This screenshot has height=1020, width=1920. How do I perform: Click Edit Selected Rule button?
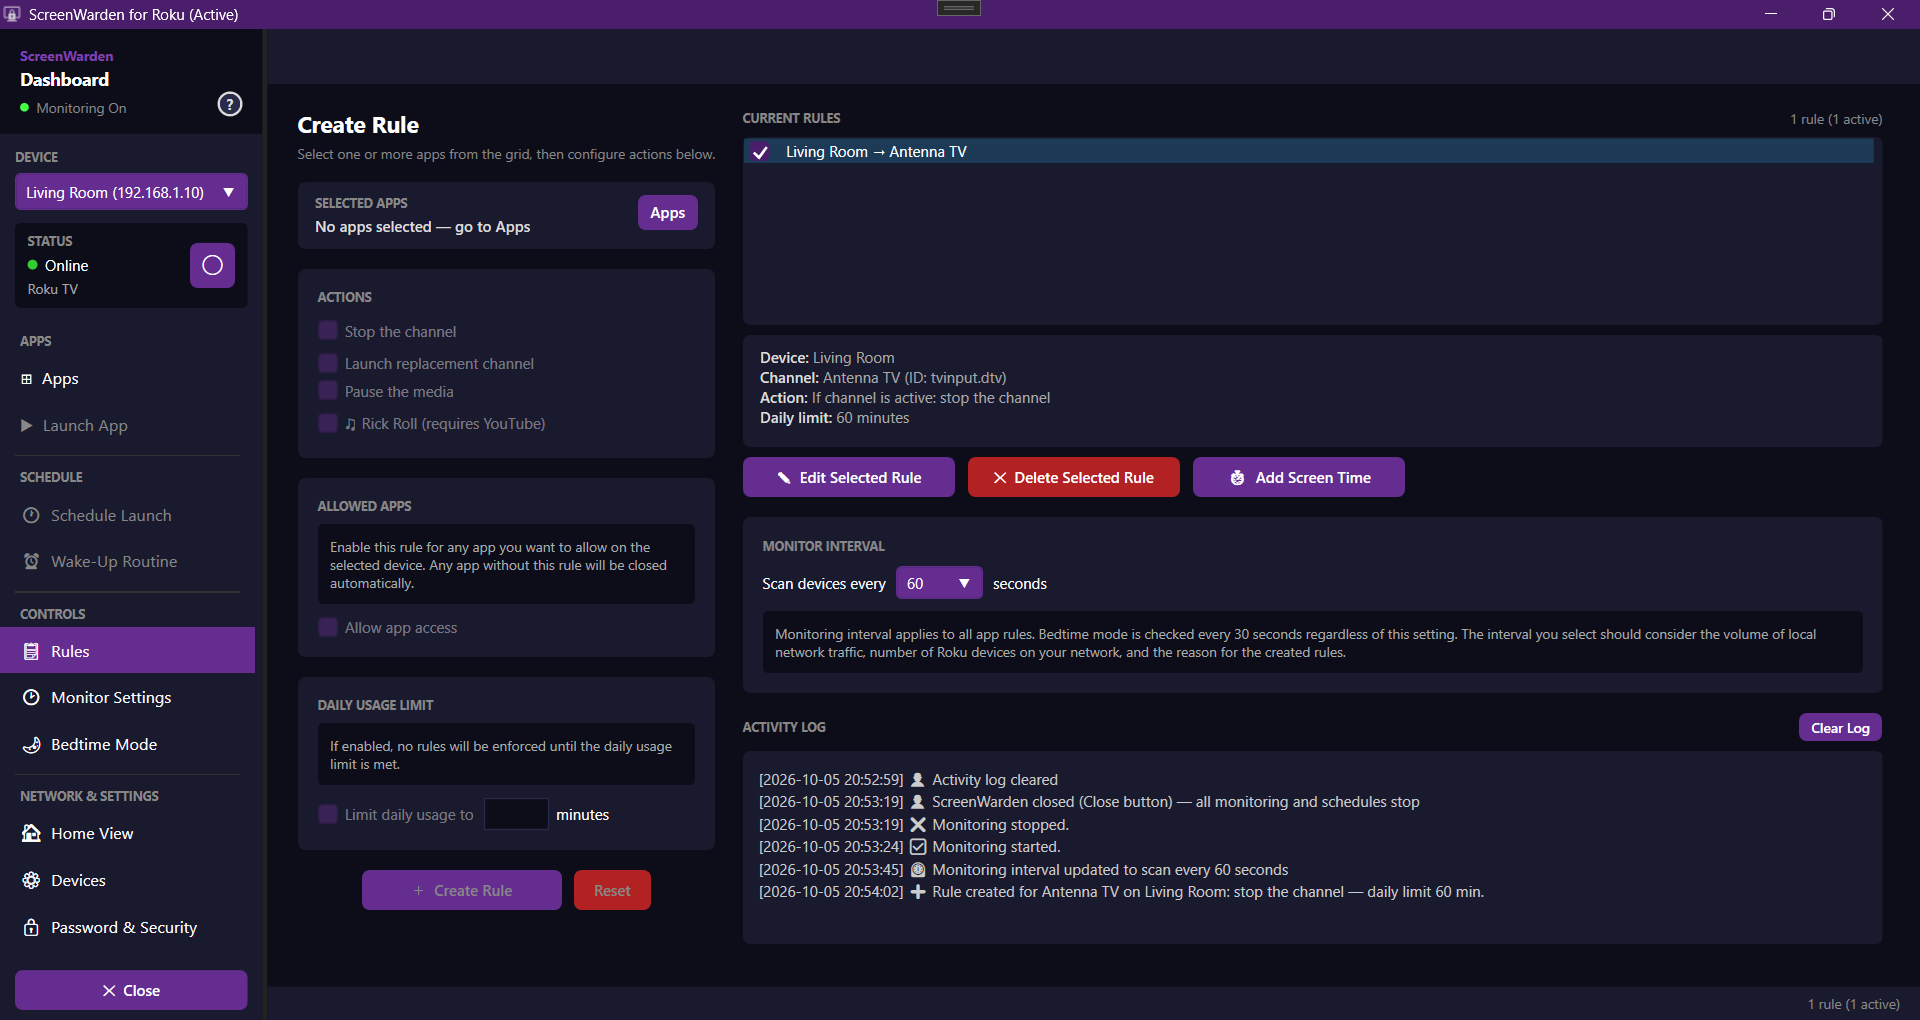tap(849, 477)
